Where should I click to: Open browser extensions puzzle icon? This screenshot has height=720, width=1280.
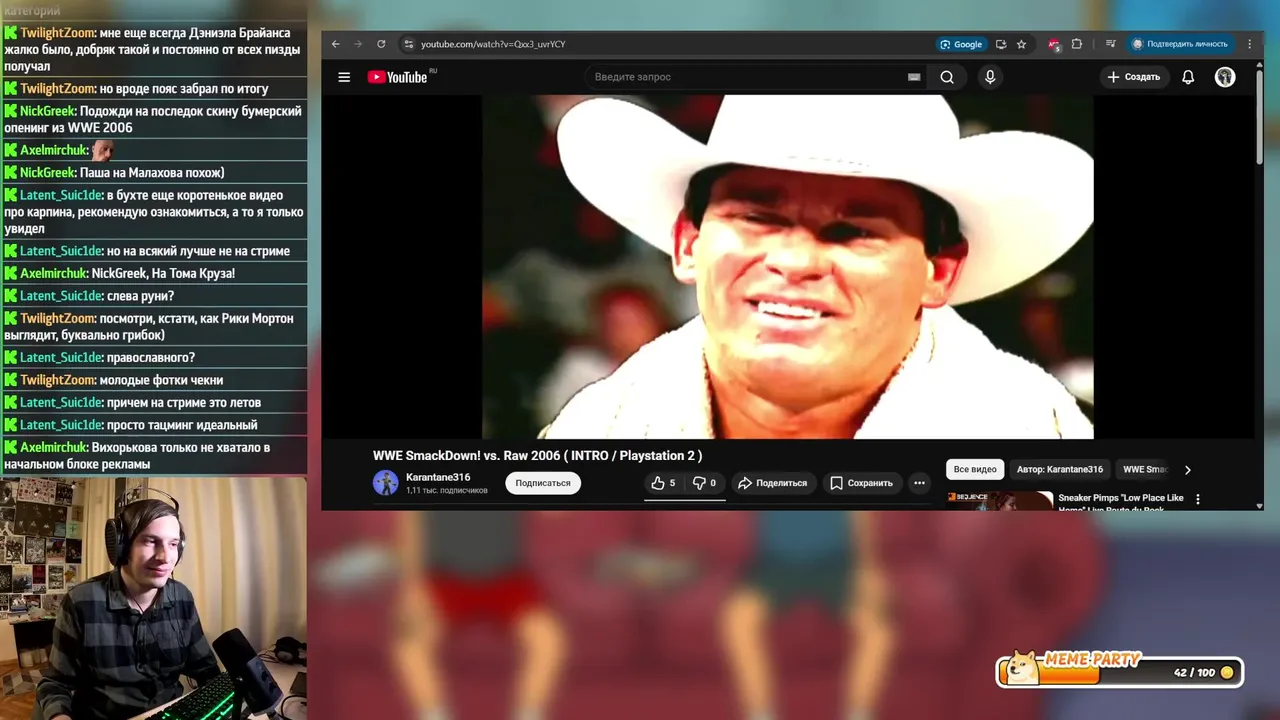click(x=1077, y=44)
